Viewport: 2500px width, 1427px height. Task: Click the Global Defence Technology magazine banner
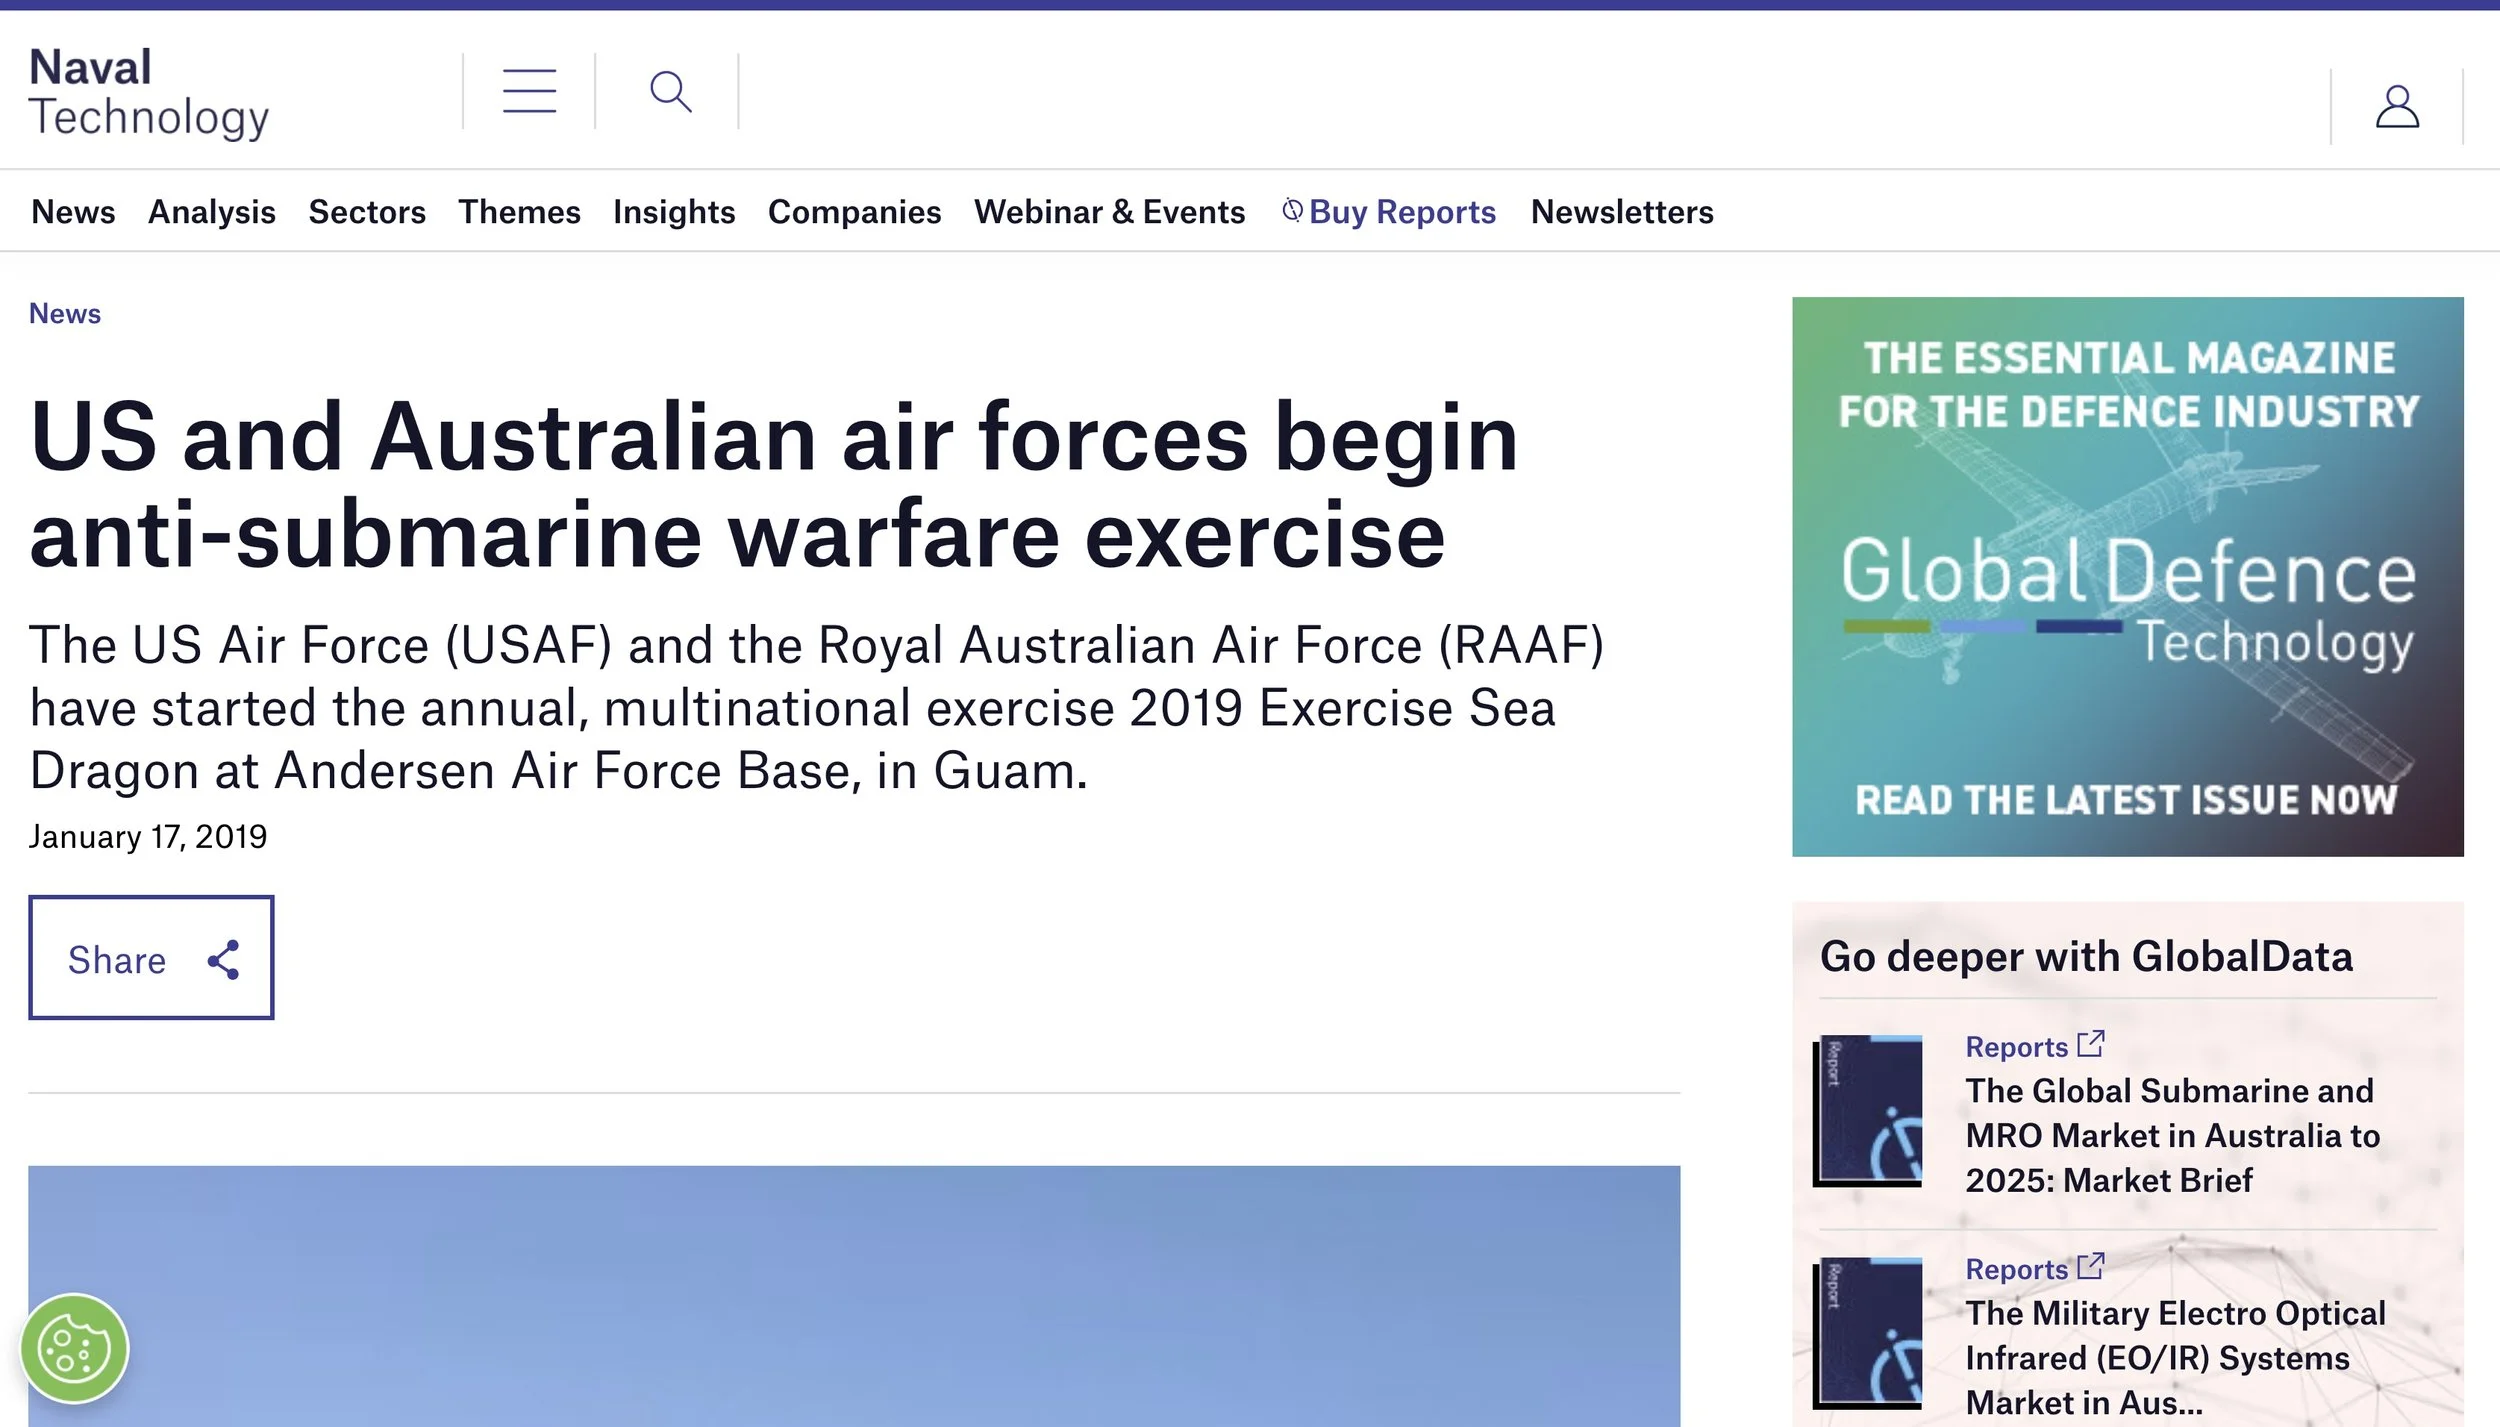2127,576
